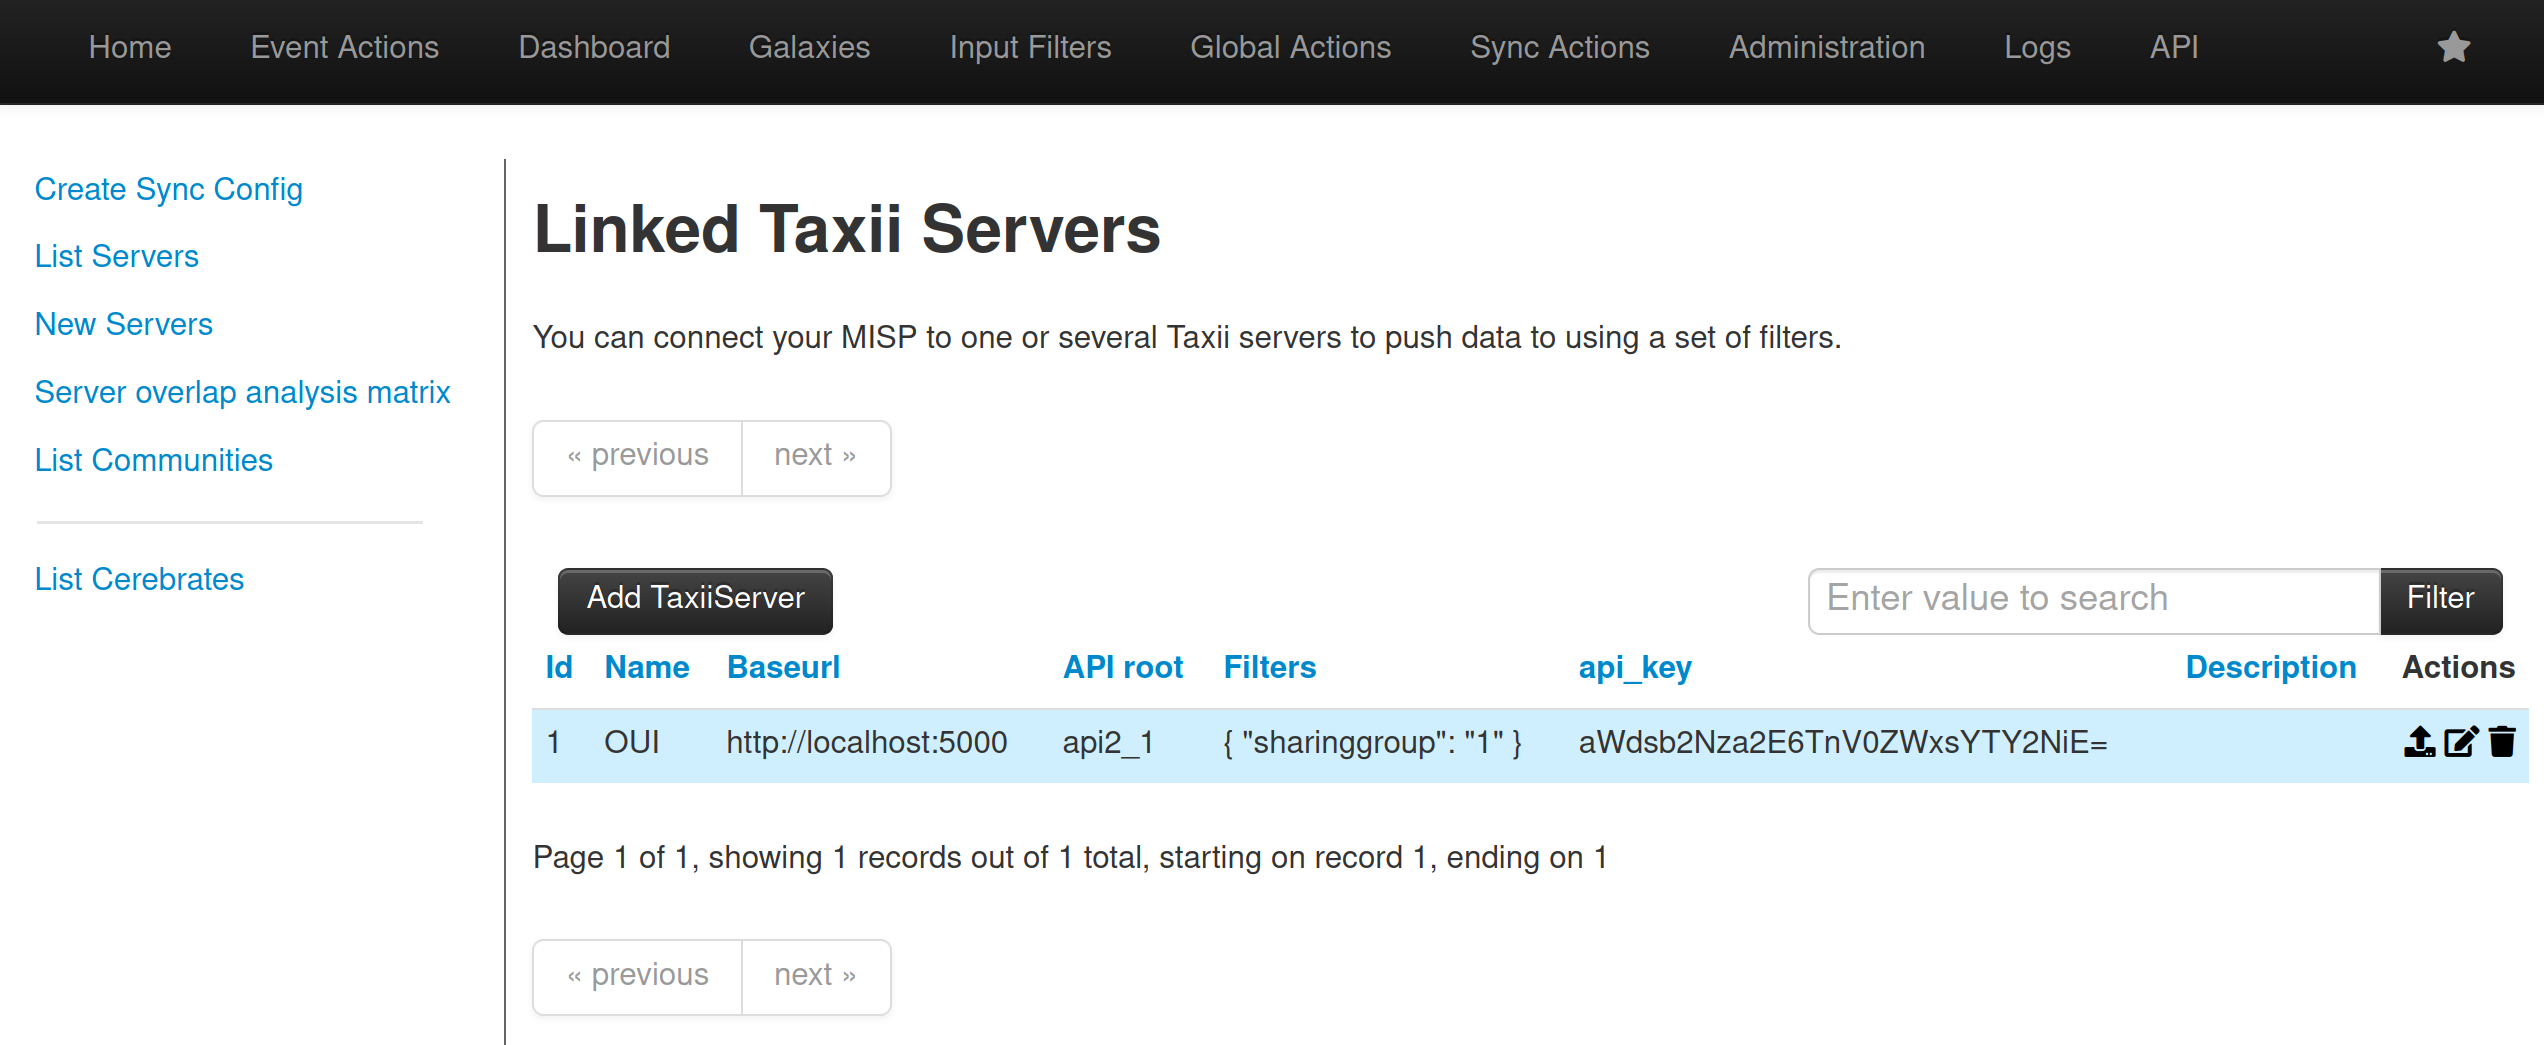Click the star bookmark icon in the navbar

(x=2453, y=47)
